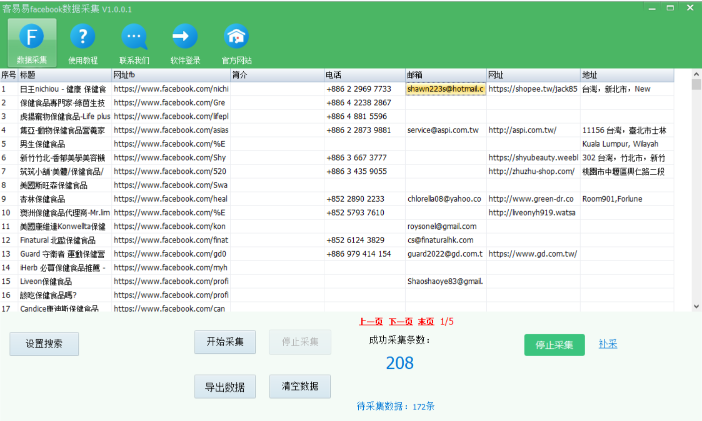Select email cell roysonel@gmail.com

pos(446,227)
